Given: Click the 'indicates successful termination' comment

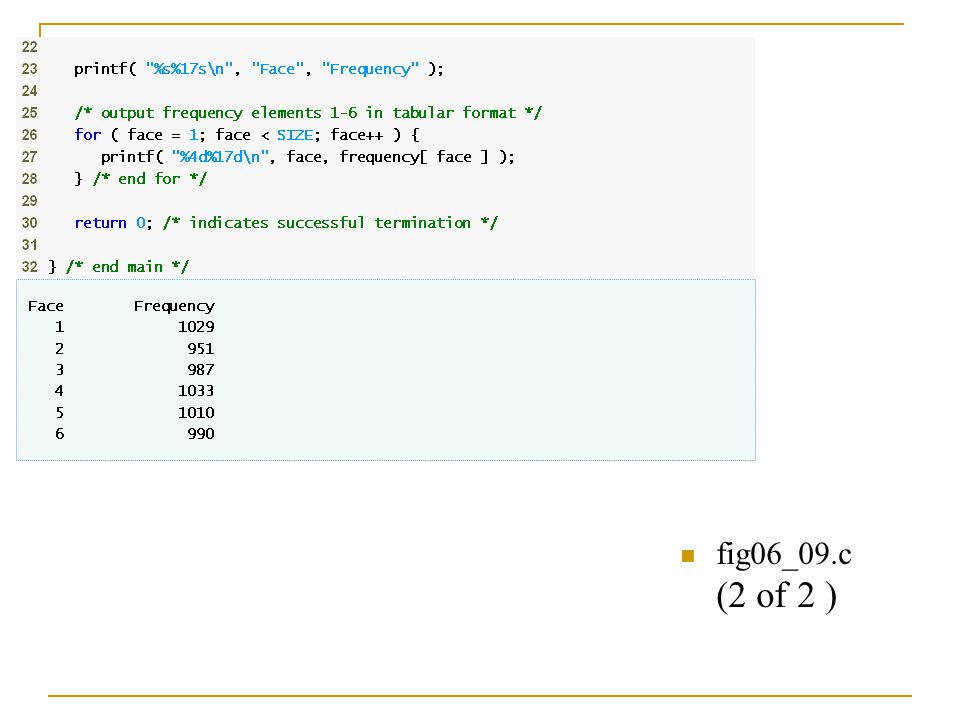Looking at the screenshot, I should 331,223.
